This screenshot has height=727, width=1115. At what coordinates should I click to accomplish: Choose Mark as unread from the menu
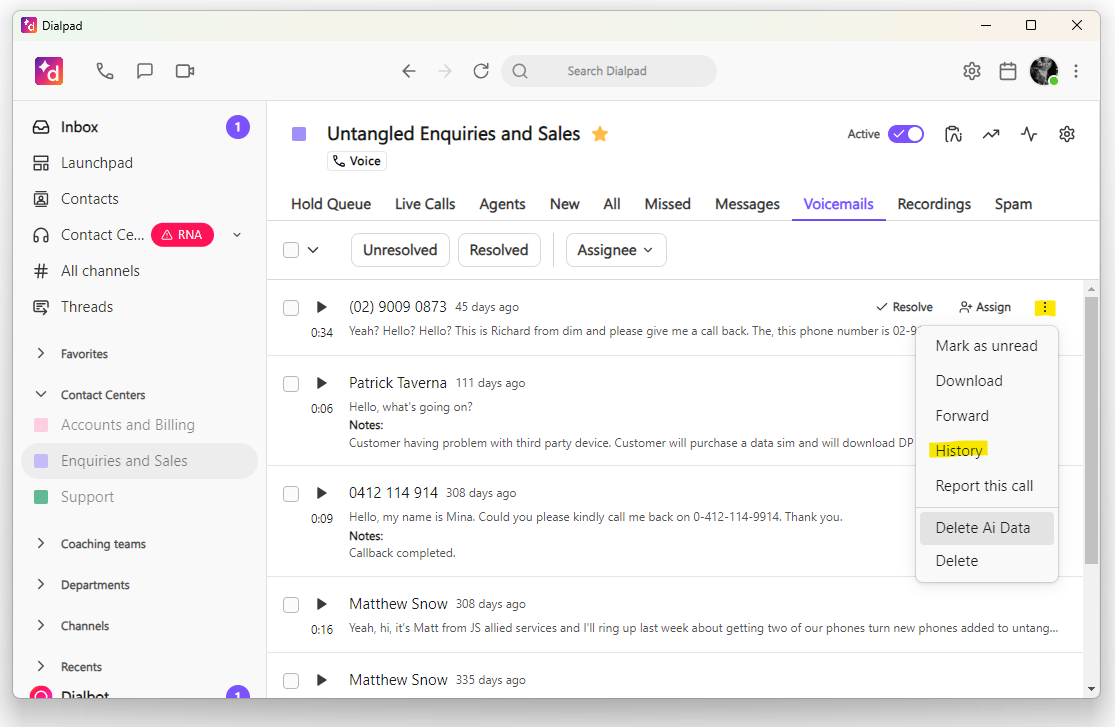[x=986, y=346]
